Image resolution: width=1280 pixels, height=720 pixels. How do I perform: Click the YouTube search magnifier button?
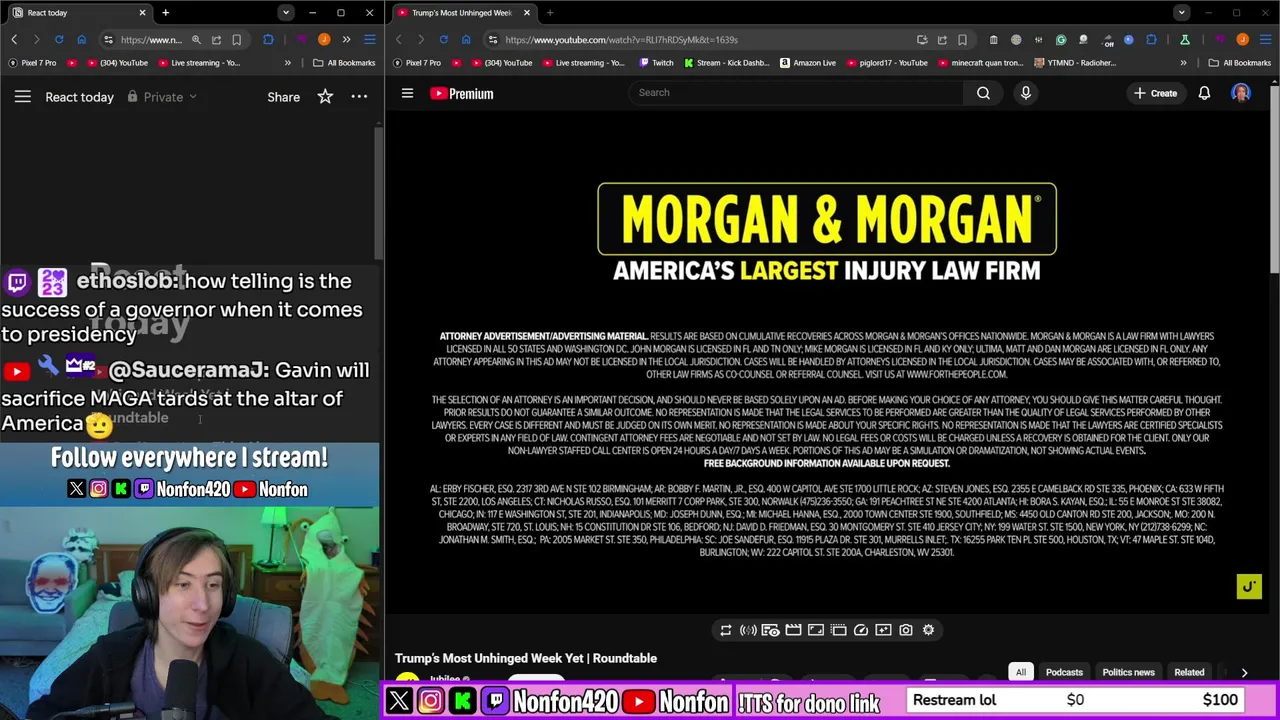983,93
